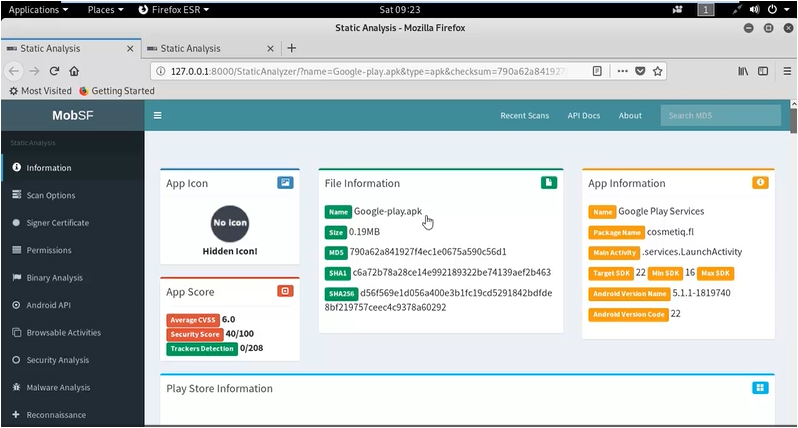Screen dimensions: 798x428
Task: Open the Places menu dropdown
Action: coord(105,9)
